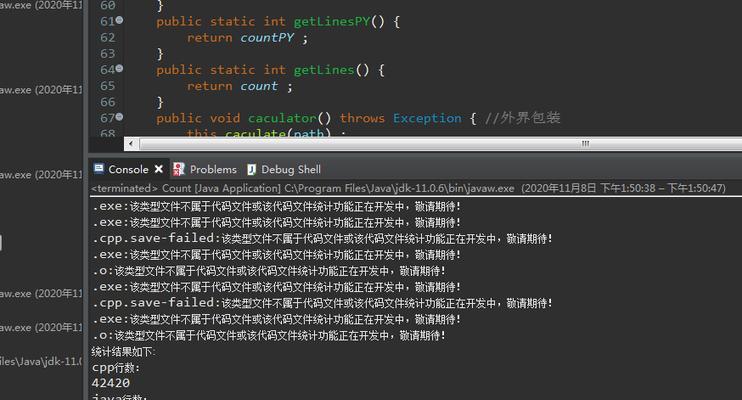This screenshot has height=400, width=742.
Task: Switch to the Problems tab
Action: [x=213, y=169]
